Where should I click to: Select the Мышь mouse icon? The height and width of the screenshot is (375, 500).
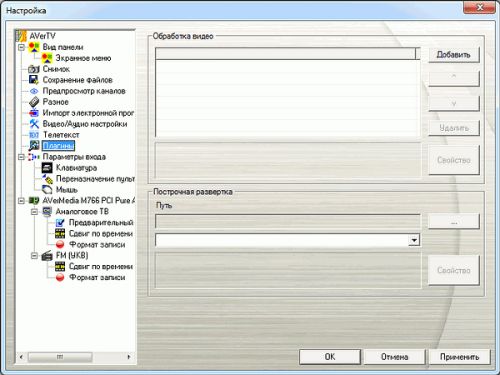[47, 190]
